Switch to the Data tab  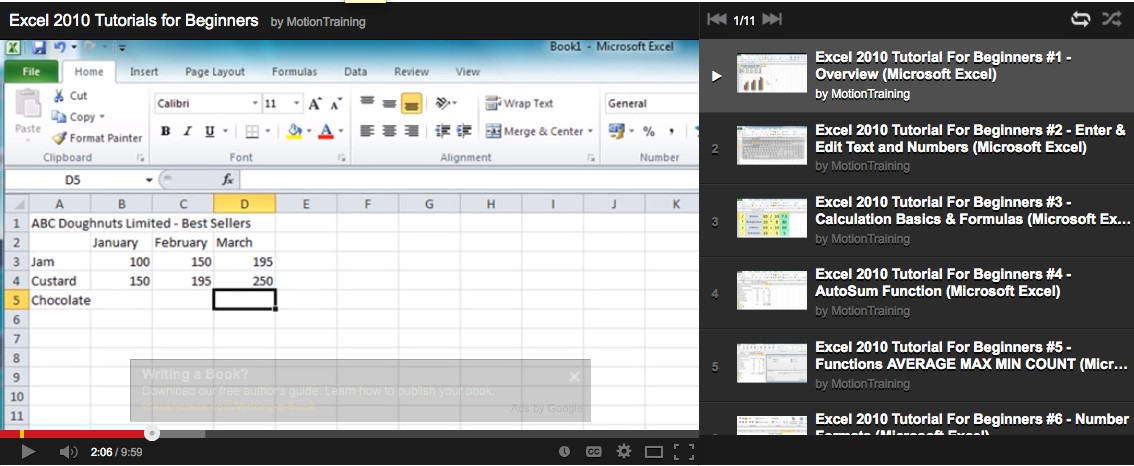(355, 72)
